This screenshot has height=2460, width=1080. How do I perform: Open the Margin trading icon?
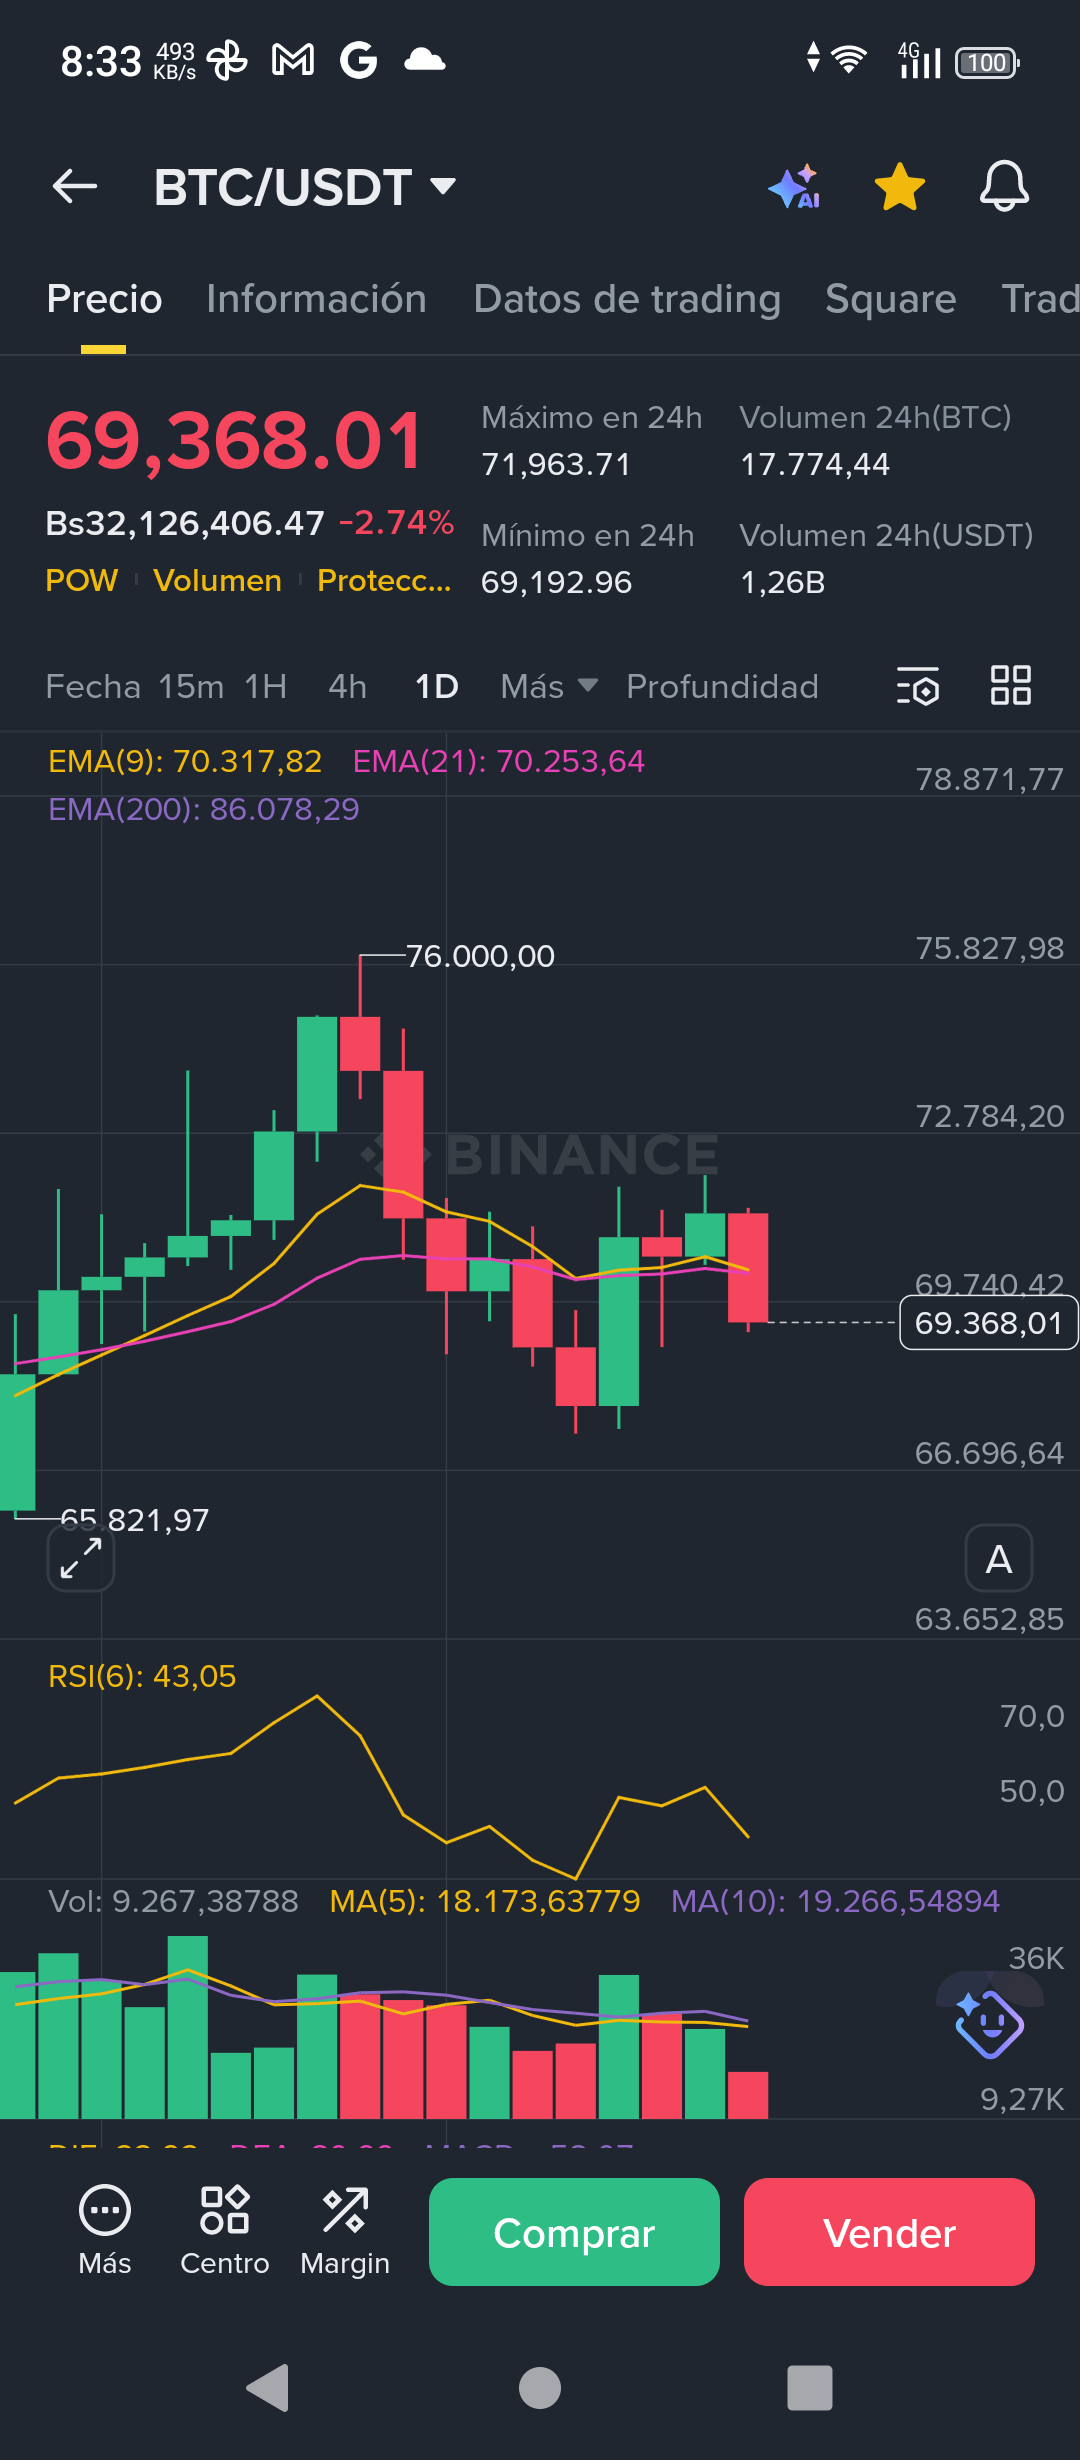[x=345, y=2232]
